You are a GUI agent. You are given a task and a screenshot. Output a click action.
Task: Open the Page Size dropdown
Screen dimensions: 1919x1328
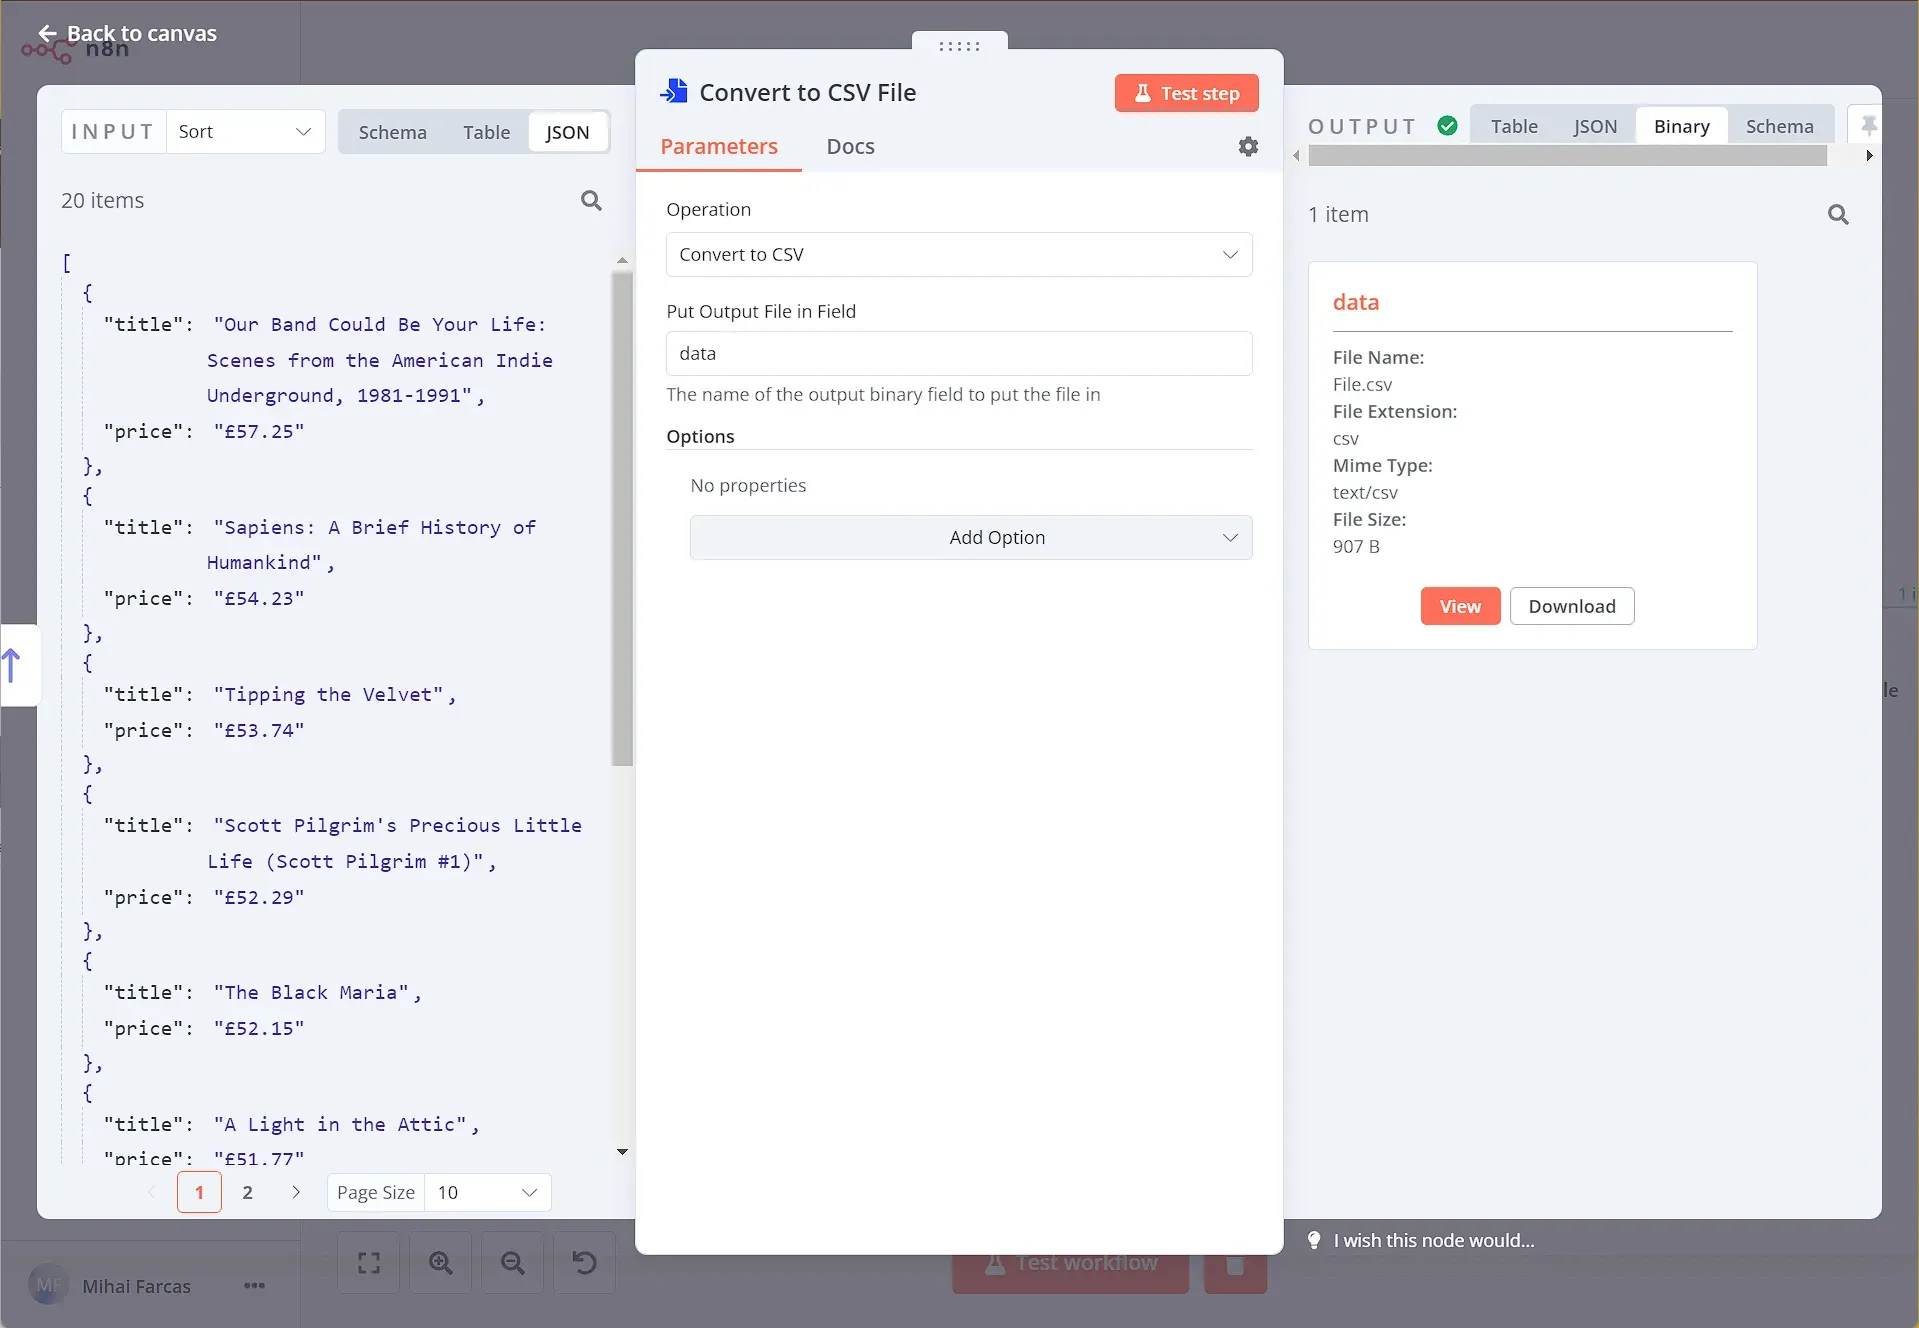click(x=488, y=1192)
